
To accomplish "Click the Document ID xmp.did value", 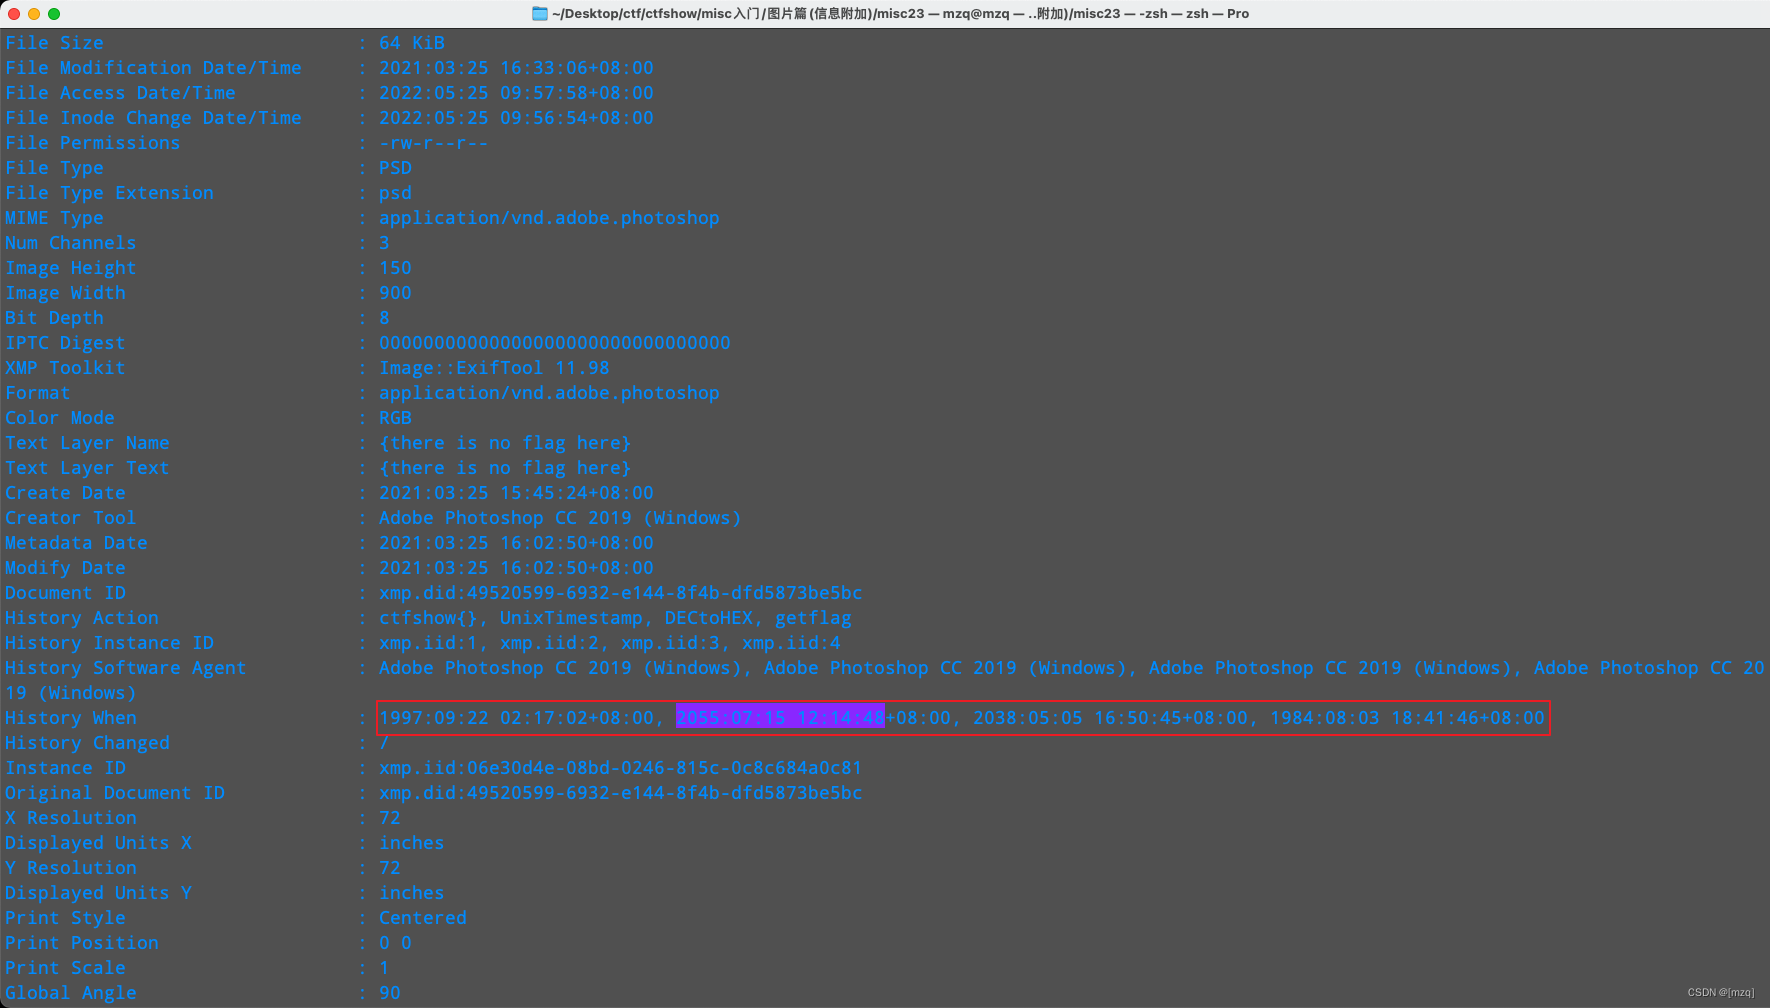I will pyautogui.click(x=620, y=593).
